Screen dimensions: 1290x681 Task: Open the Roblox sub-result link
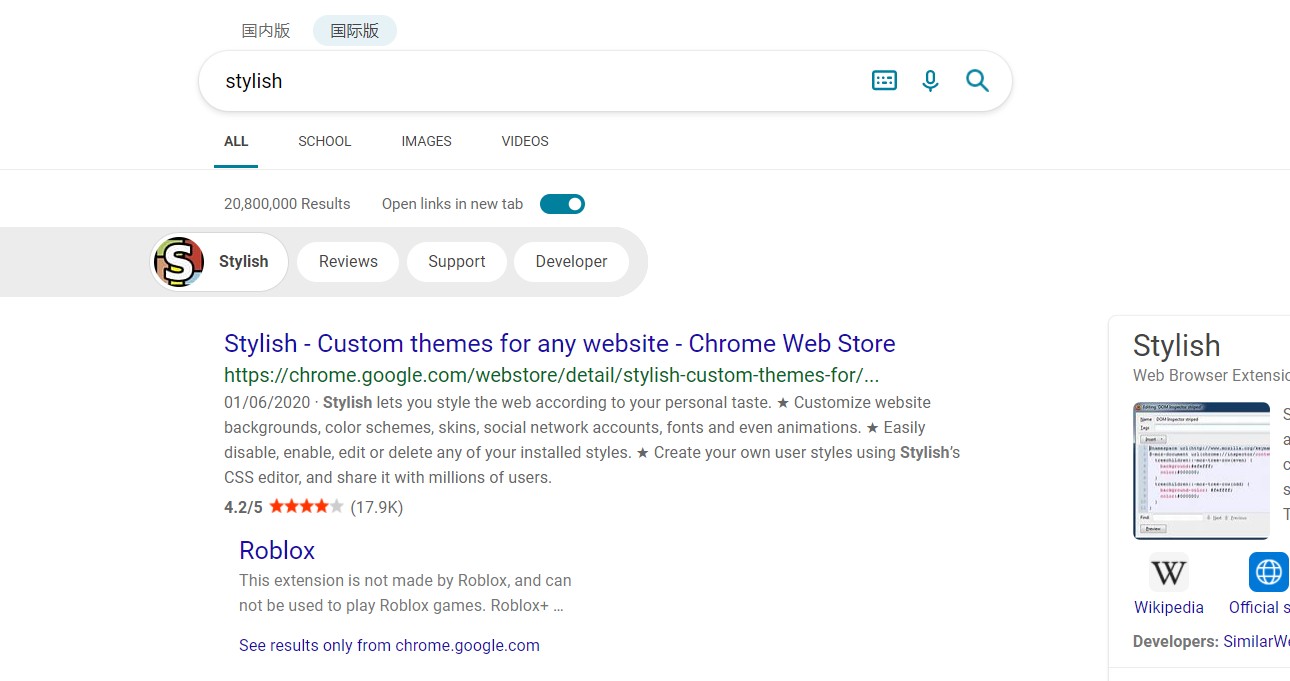point(277,551)
